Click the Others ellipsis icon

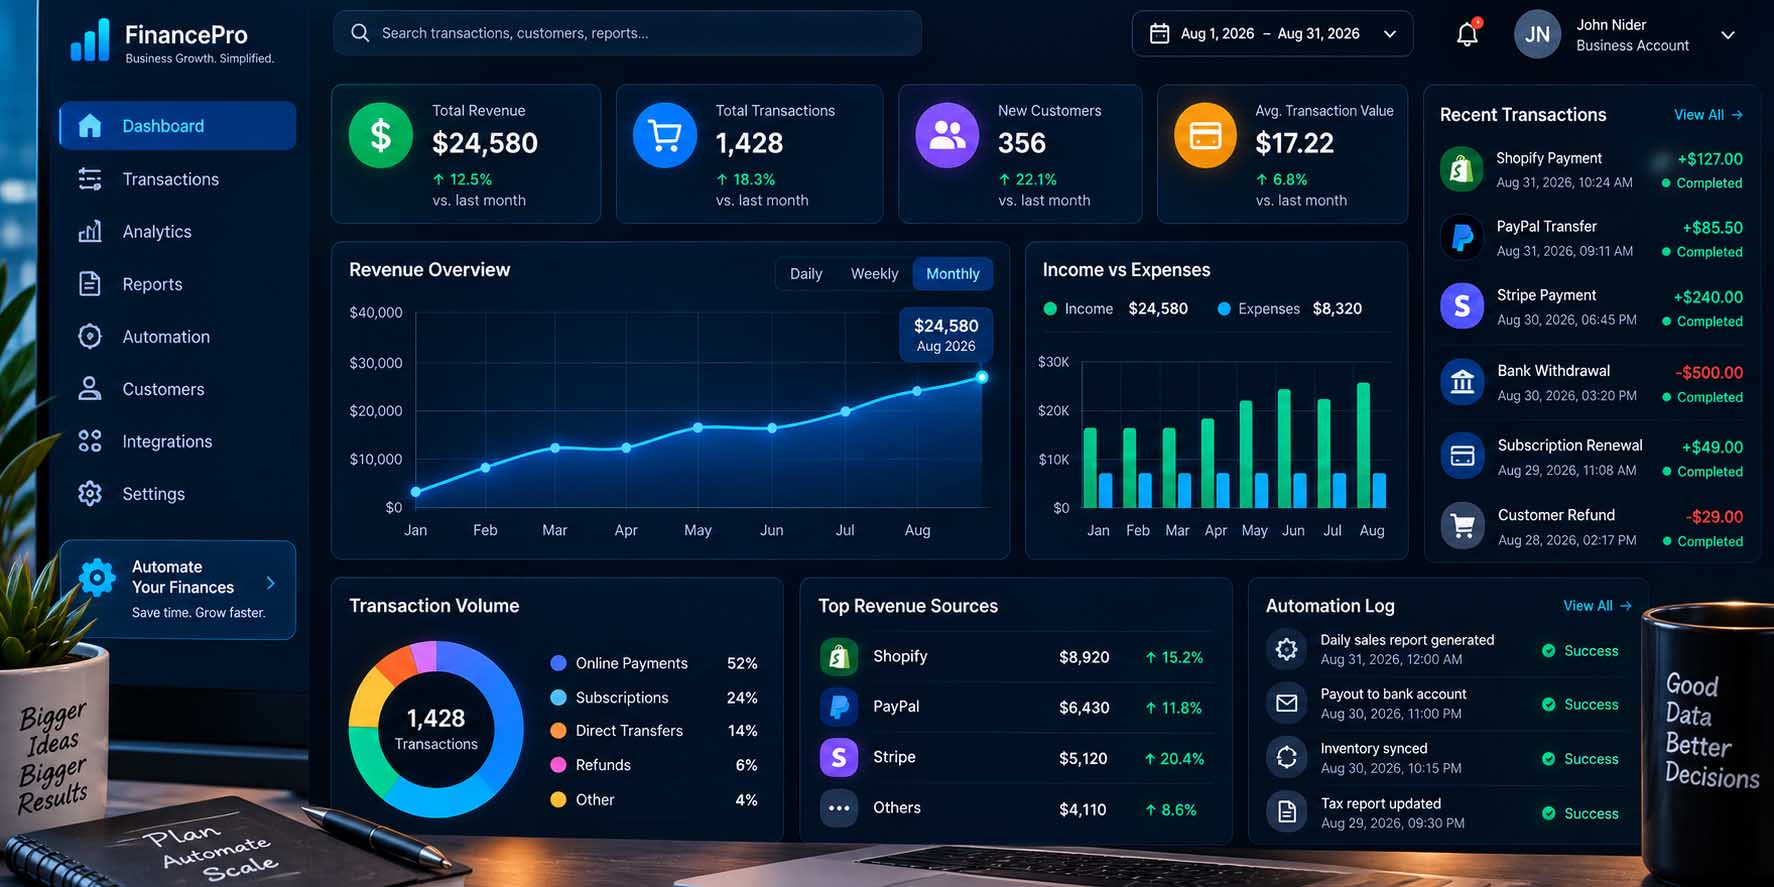[839, 808]
